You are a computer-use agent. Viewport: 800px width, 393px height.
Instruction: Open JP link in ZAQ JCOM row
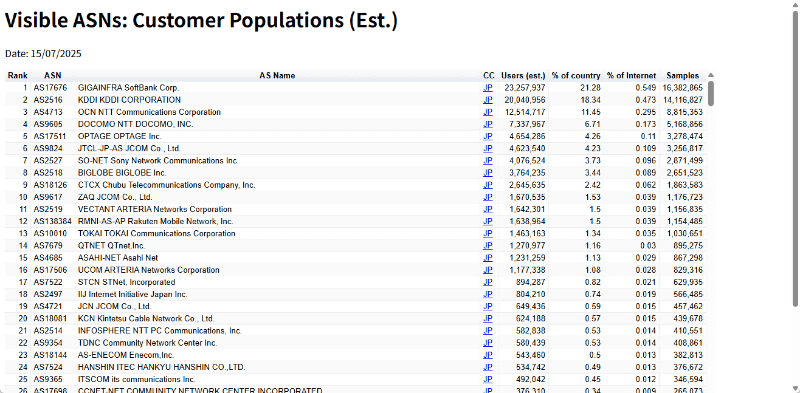click(488, 197)
